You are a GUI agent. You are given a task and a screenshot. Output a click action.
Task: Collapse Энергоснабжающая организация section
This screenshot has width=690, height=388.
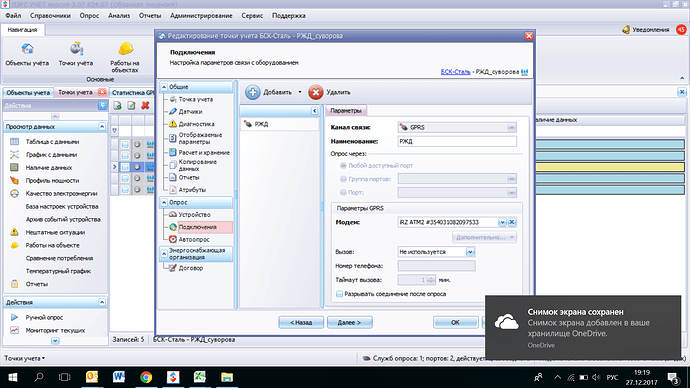(x=164, y=253)
